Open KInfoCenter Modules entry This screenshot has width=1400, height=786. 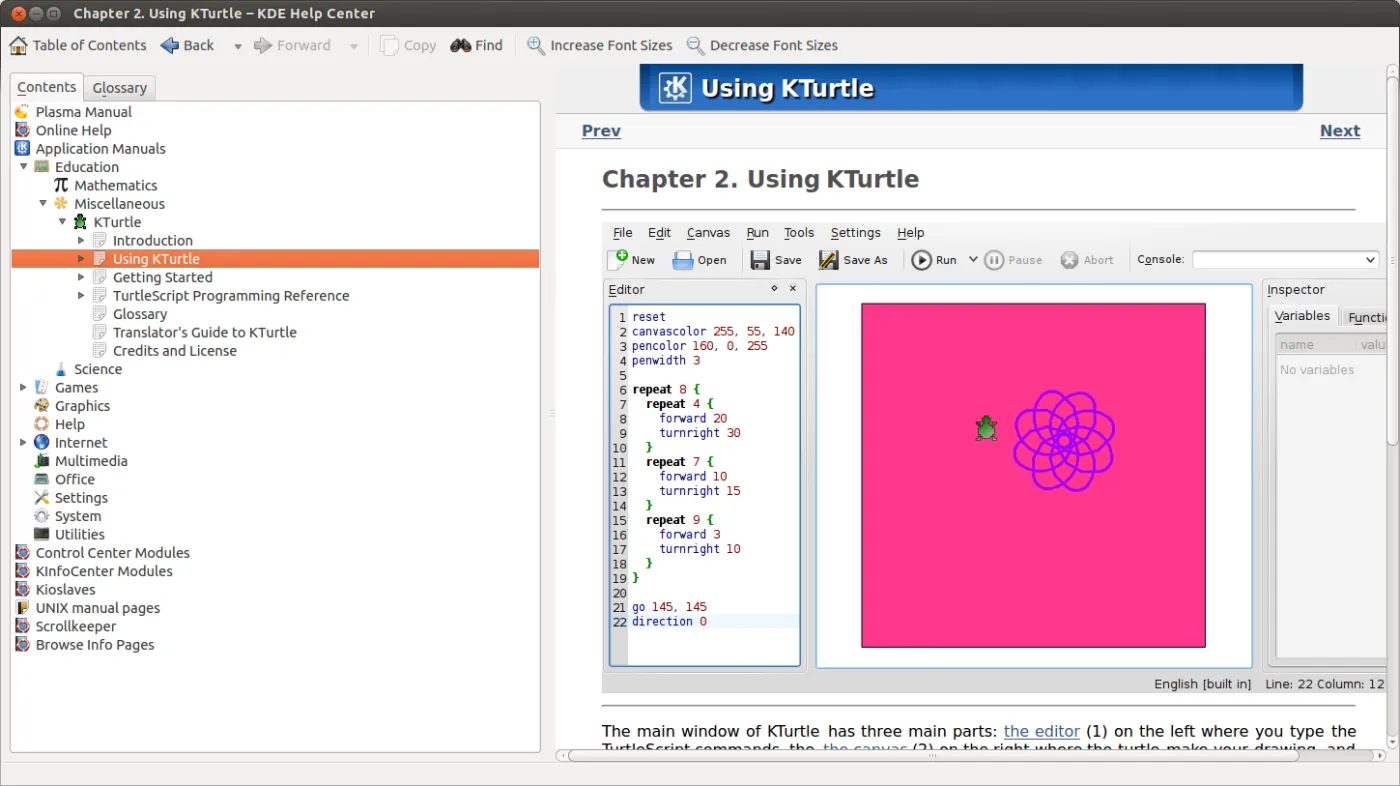(x=104, y=571)
